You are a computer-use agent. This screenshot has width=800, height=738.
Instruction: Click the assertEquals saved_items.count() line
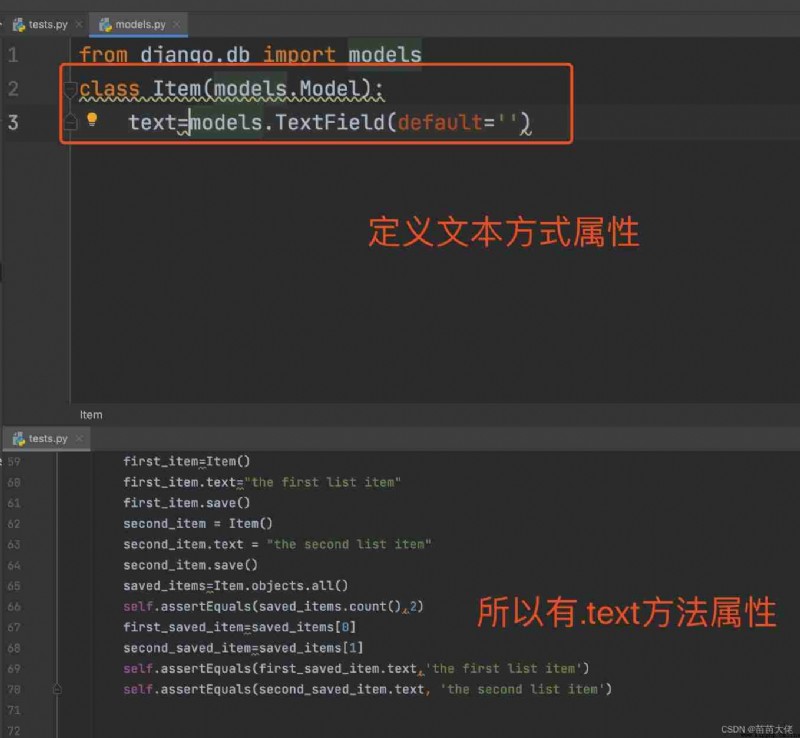273,607
